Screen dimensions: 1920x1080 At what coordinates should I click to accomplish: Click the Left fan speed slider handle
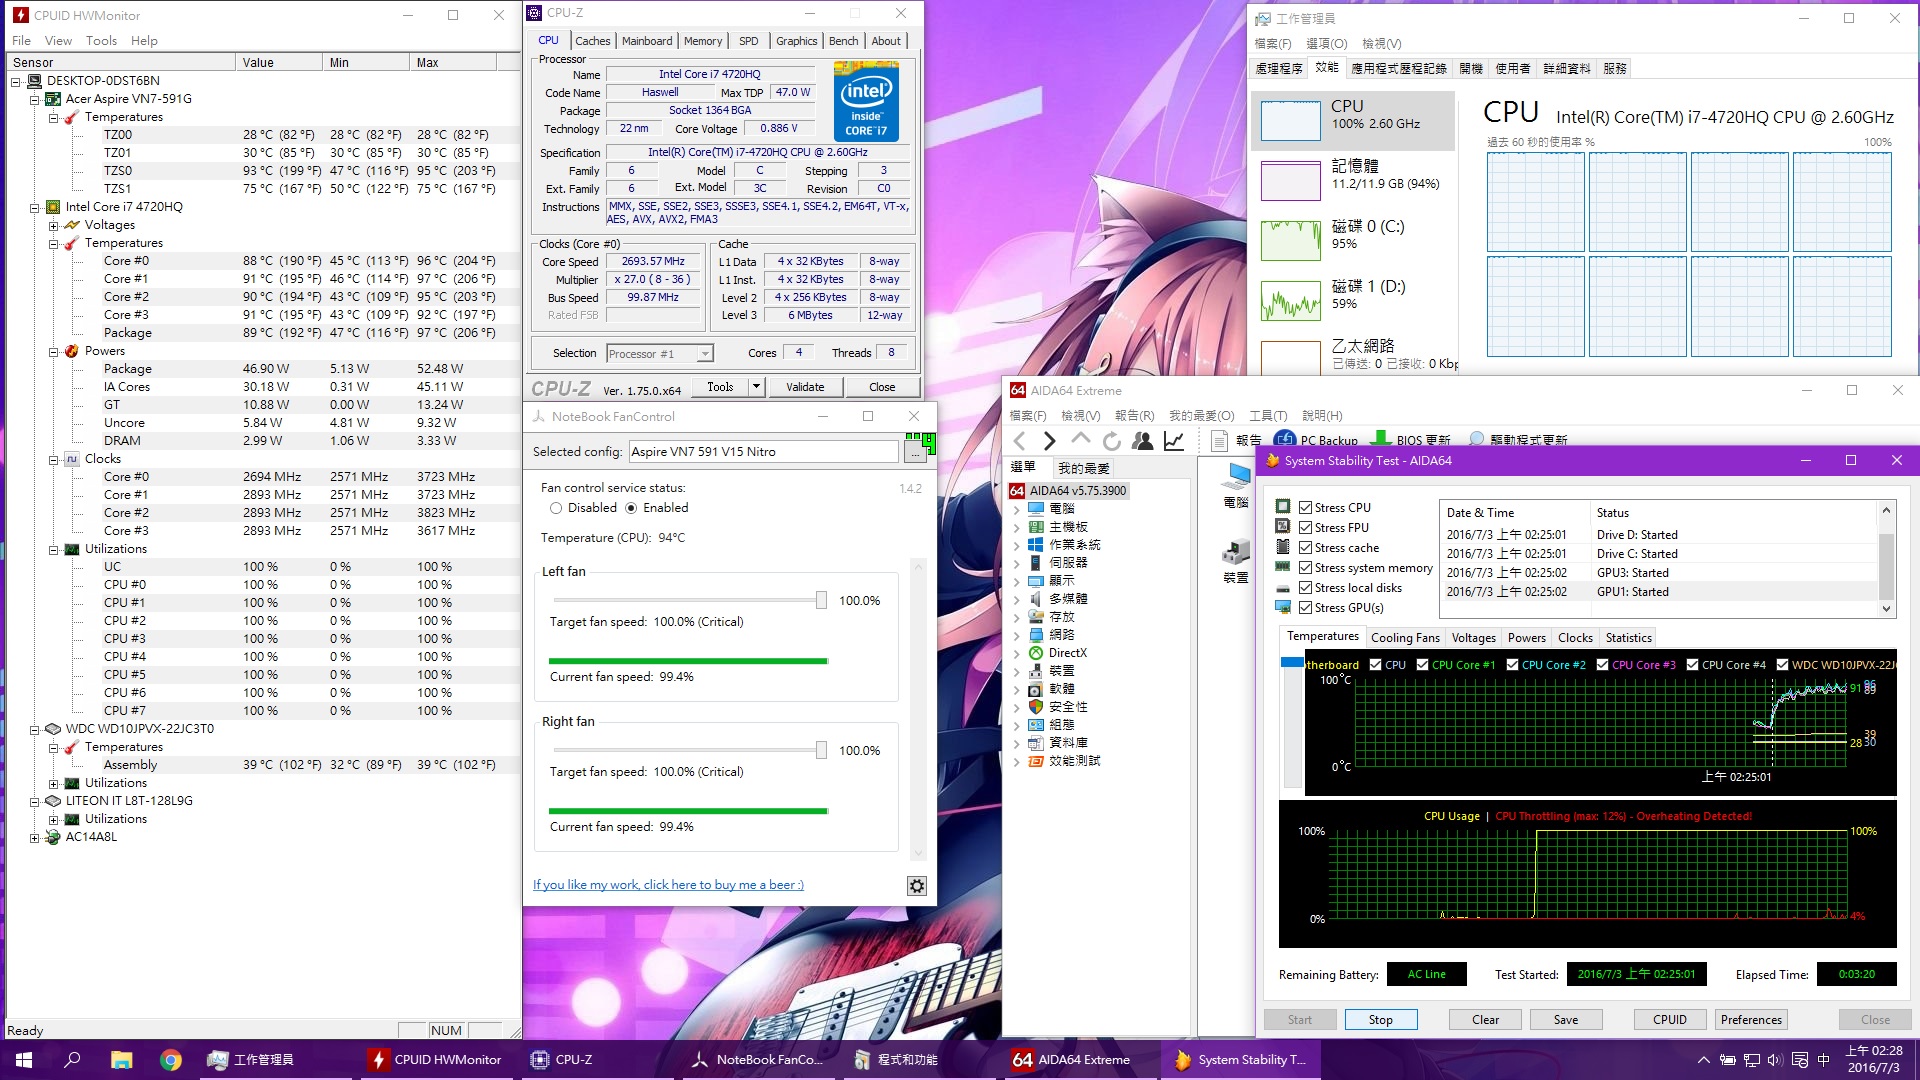pyautogui.click(x=821, y=600)
